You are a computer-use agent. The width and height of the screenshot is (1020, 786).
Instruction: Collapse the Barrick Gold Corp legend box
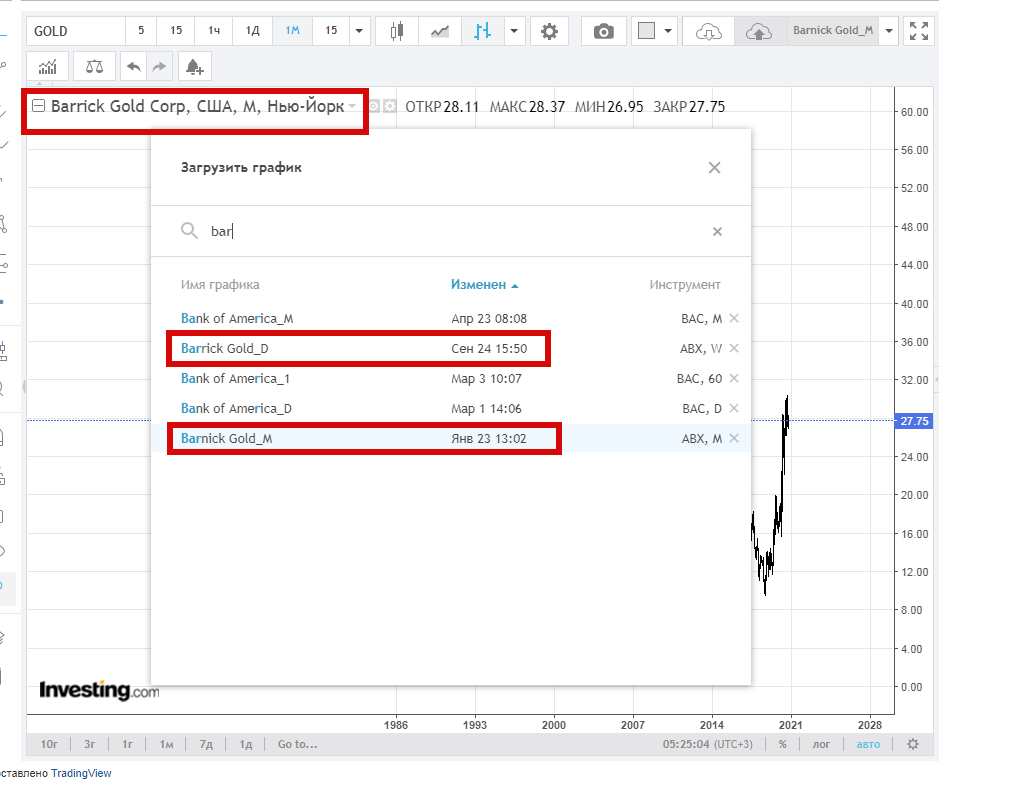click(38, 105)
